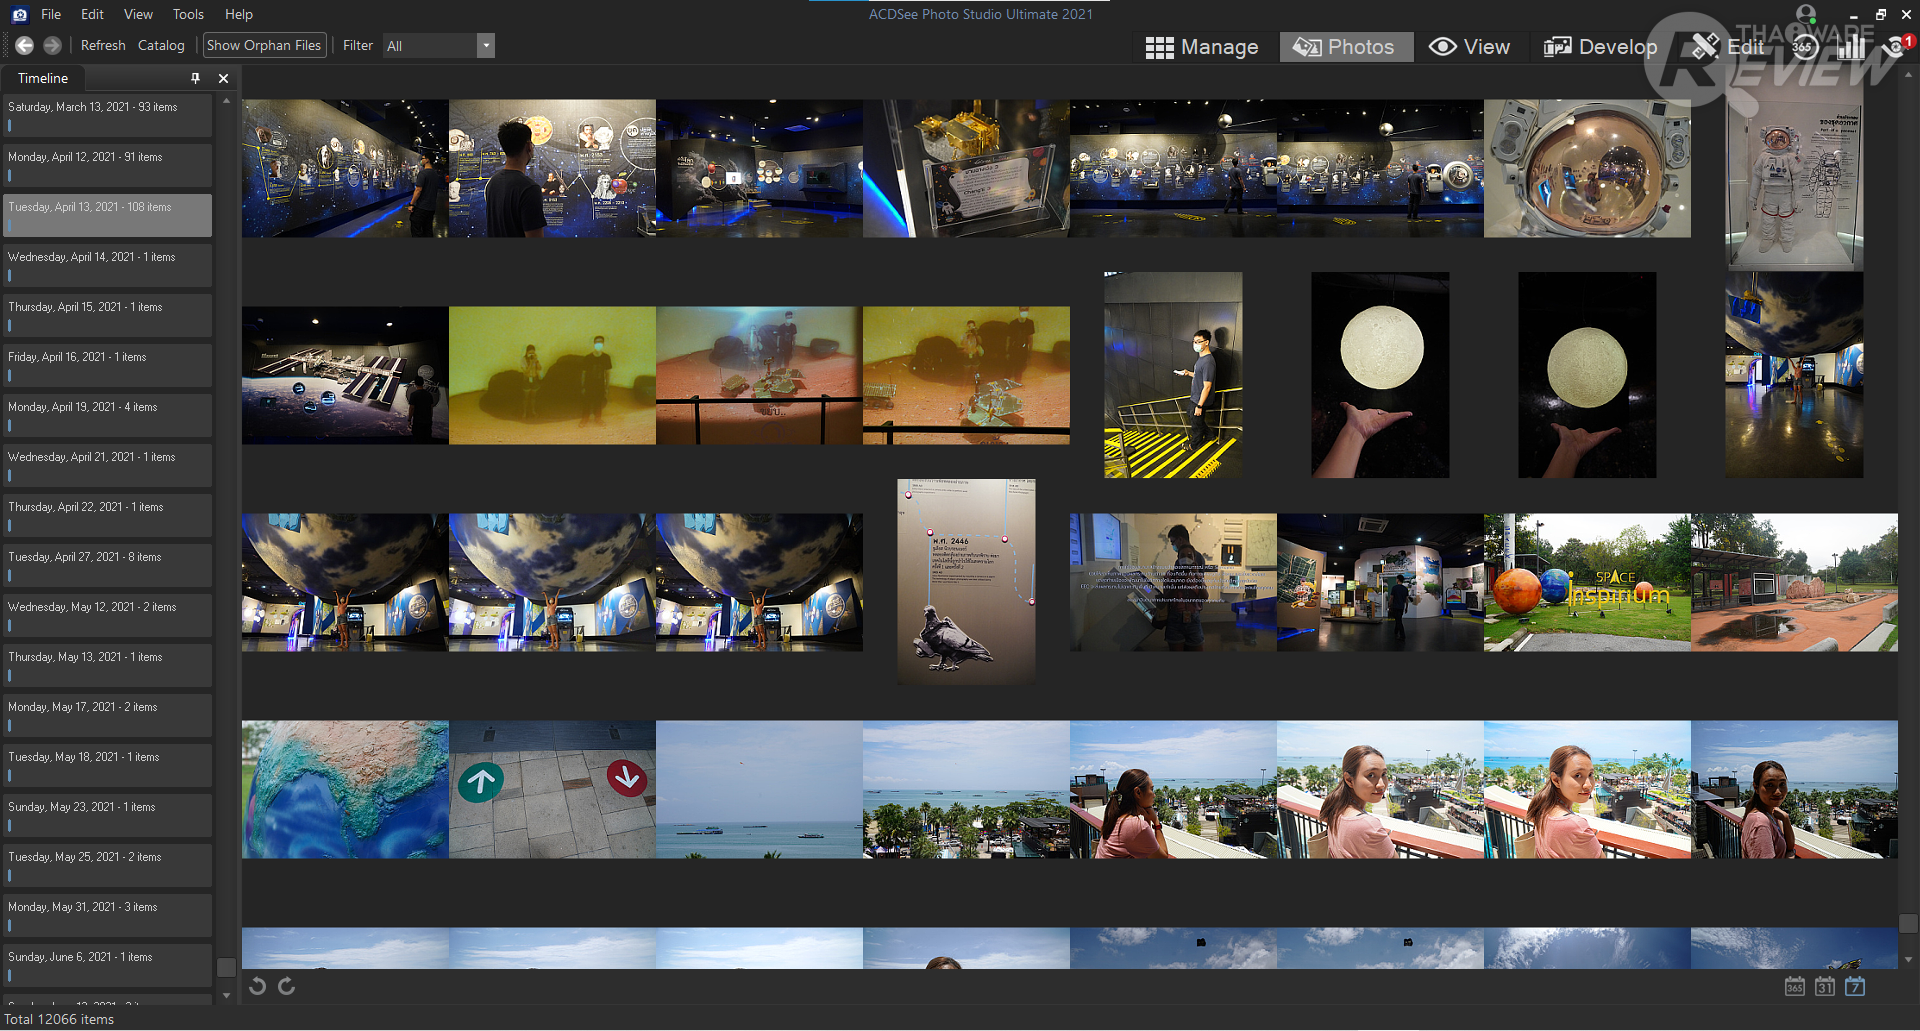Click the Timeline list scroll up arrow
Viewport: 1920px width, 1031px height.
click(226, 101)
